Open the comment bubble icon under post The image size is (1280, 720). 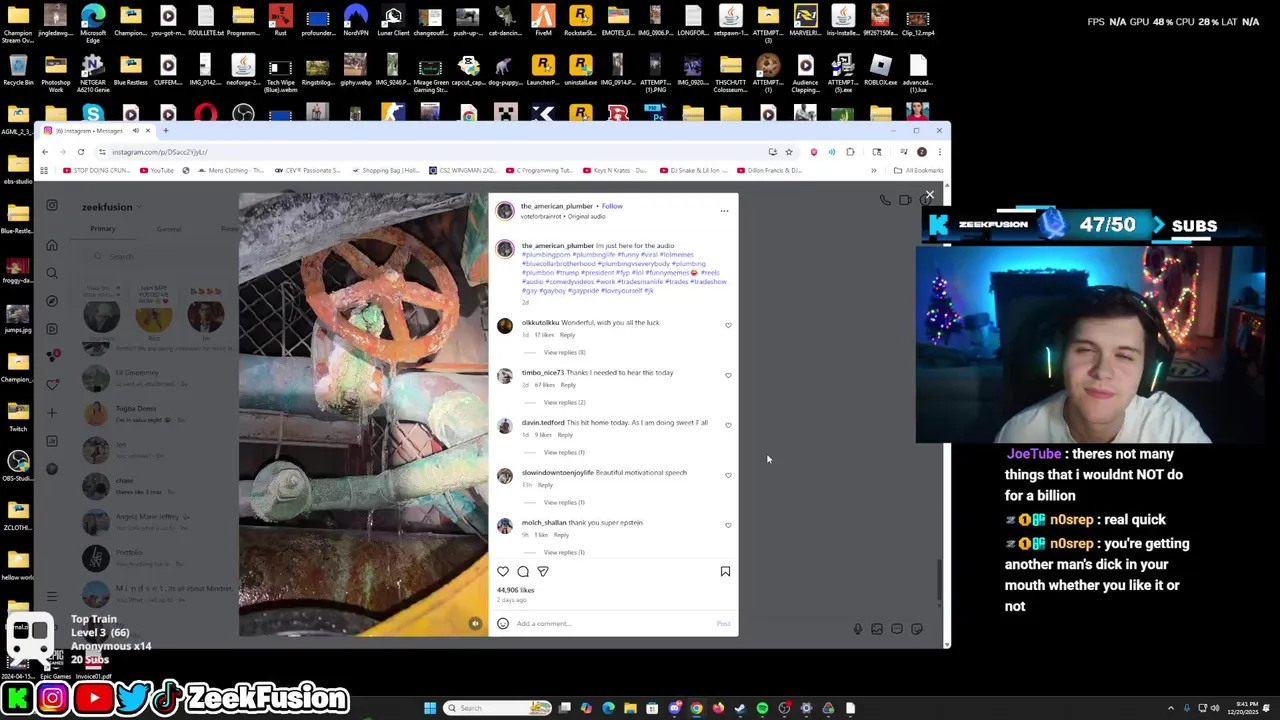point(523,571)
